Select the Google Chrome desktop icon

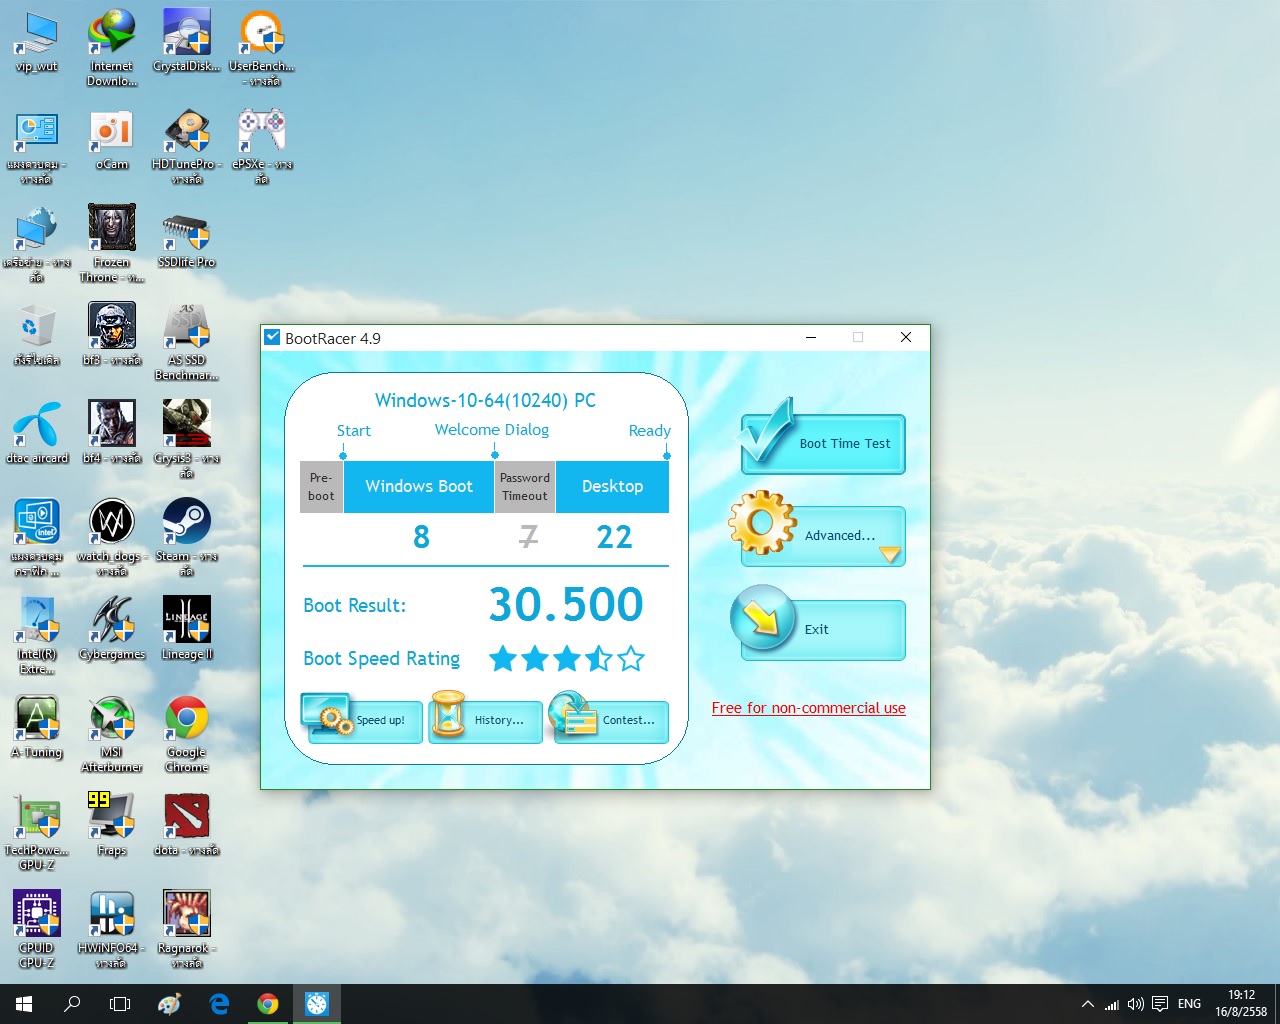(187, 734)
